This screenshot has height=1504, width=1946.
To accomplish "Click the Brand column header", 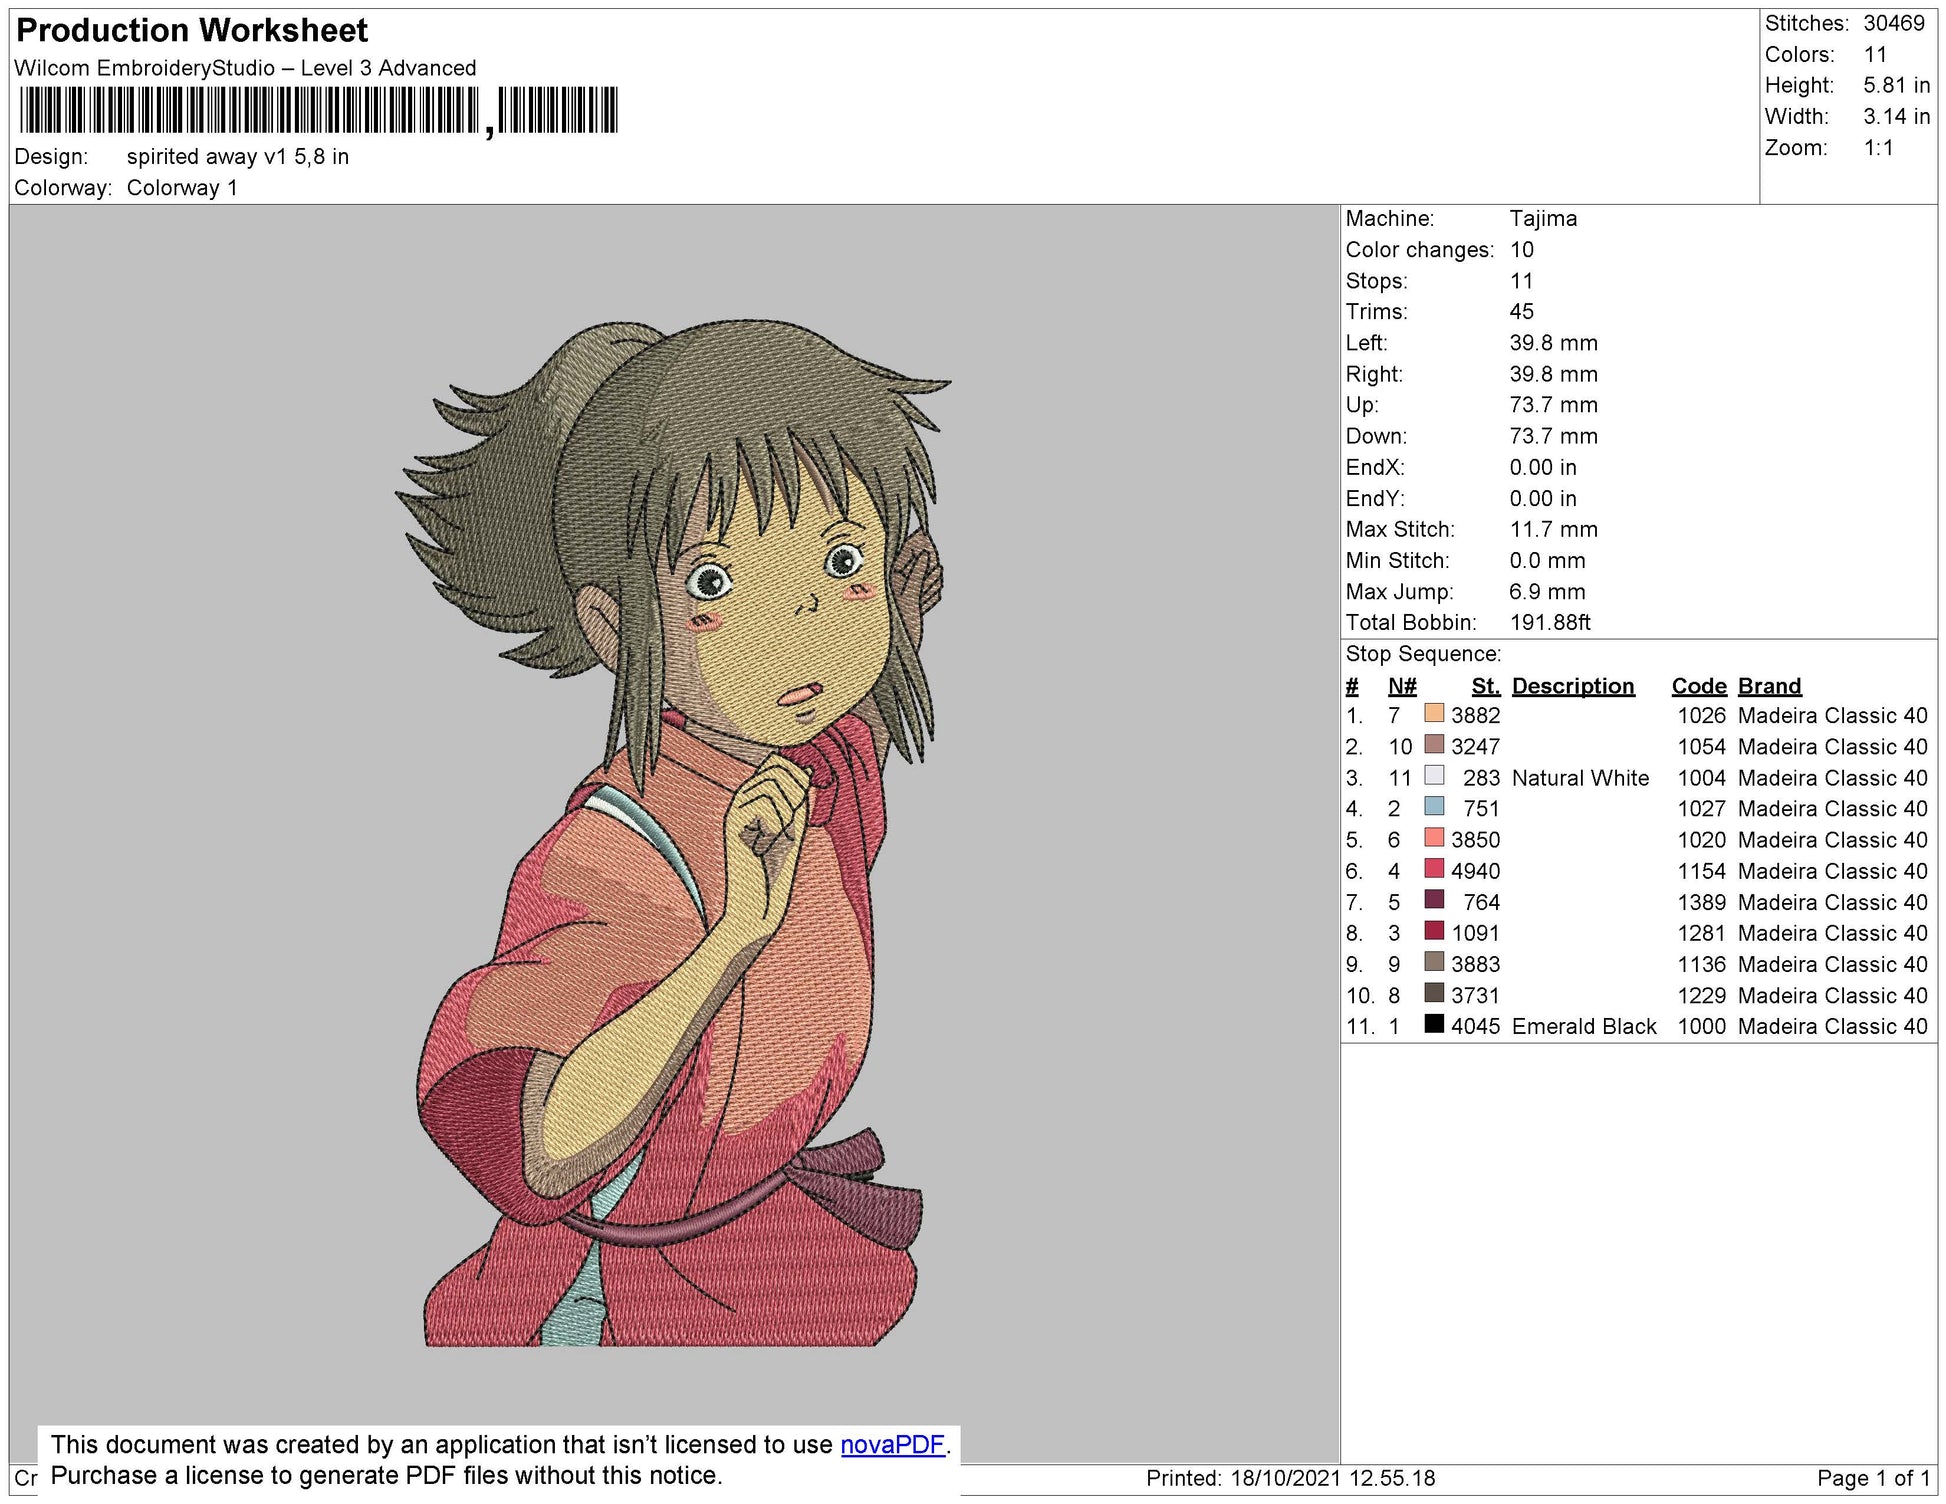I will coord(1769,686).
